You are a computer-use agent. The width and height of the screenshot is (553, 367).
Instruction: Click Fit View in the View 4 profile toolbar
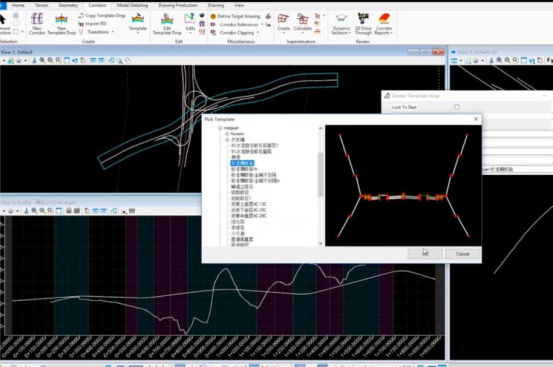(x=59, y=211)
